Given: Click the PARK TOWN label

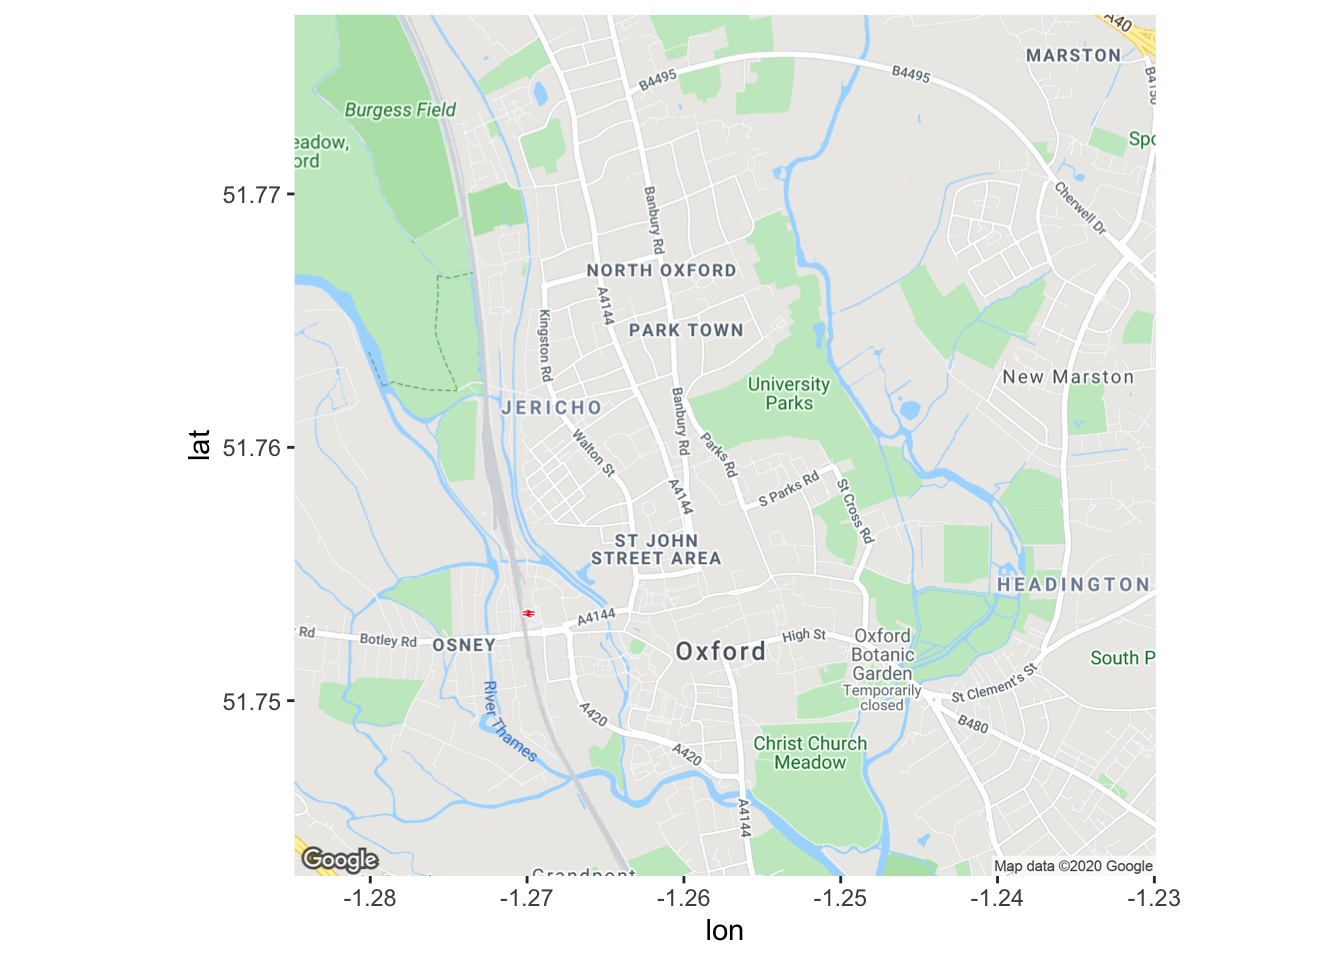Looking at the screenshot, I should coord(686,330).
